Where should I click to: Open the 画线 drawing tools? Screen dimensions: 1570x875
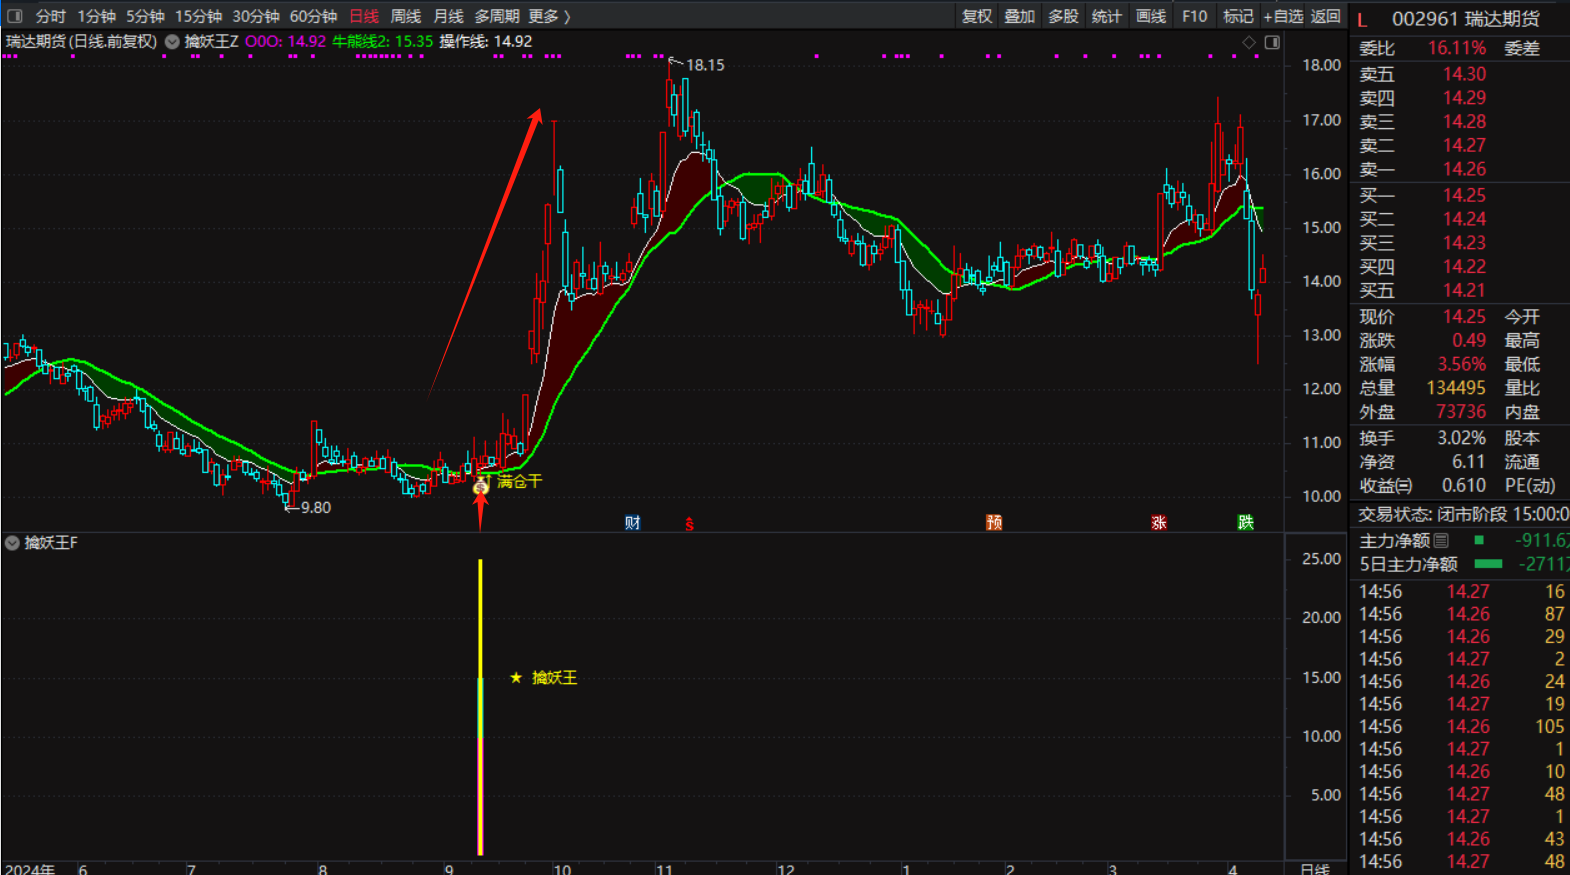(1151, 16)
